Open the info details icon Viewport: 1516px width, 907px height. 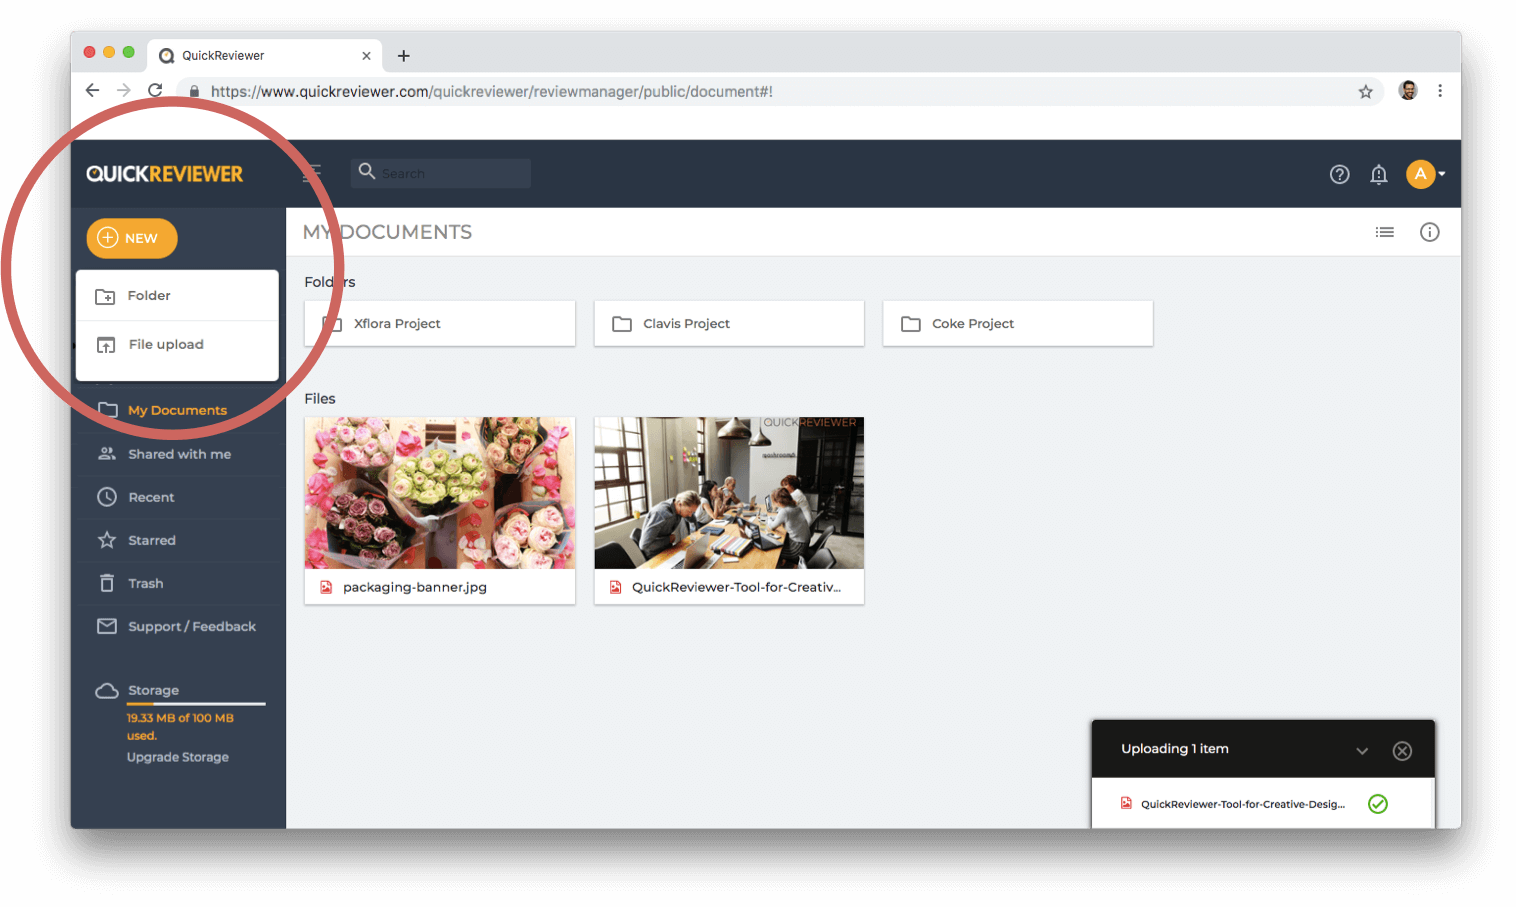click(x=1430, y=232)
